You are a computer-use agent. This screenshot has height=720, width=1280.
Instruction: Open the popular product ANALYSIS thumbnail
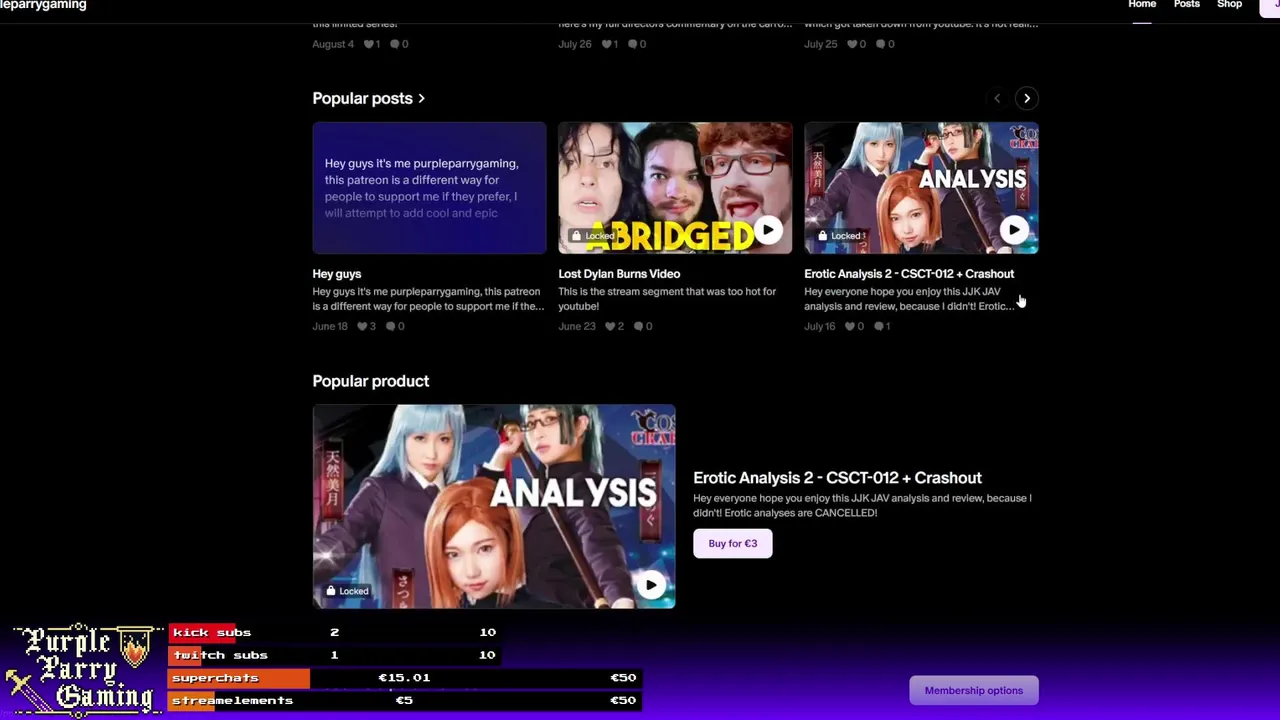pos(494,506)
